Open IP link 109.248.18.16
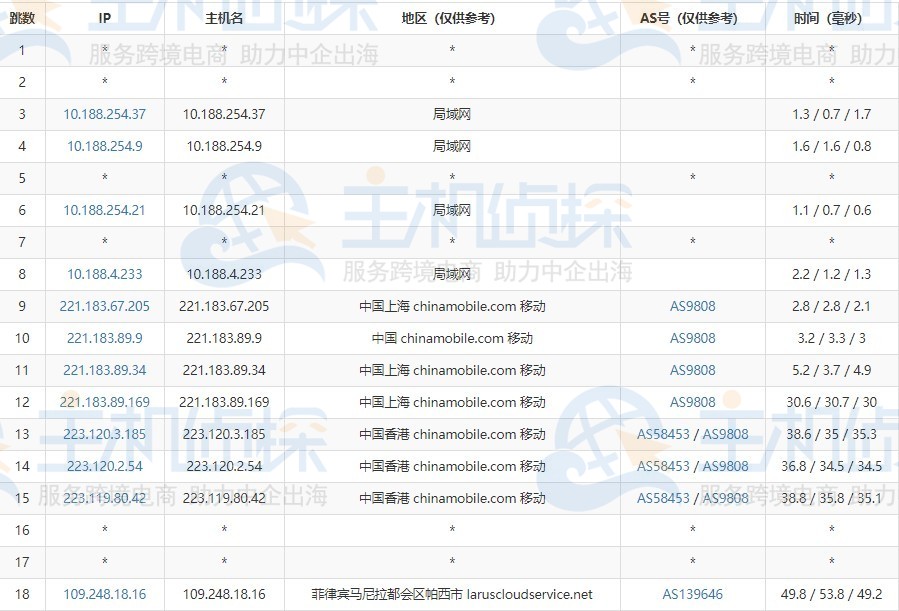Viewport: 899px width, 611px height. click(104, 594)
